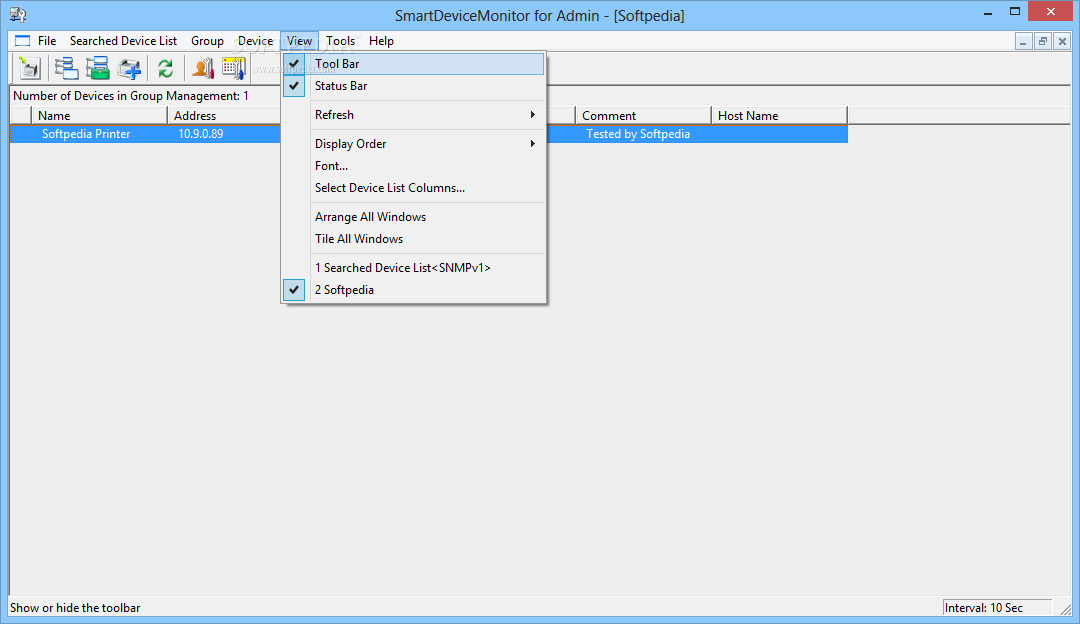Expand the Display Order submenu
Viewport: 1080px width, 624px height.
[x=413, y=144]
